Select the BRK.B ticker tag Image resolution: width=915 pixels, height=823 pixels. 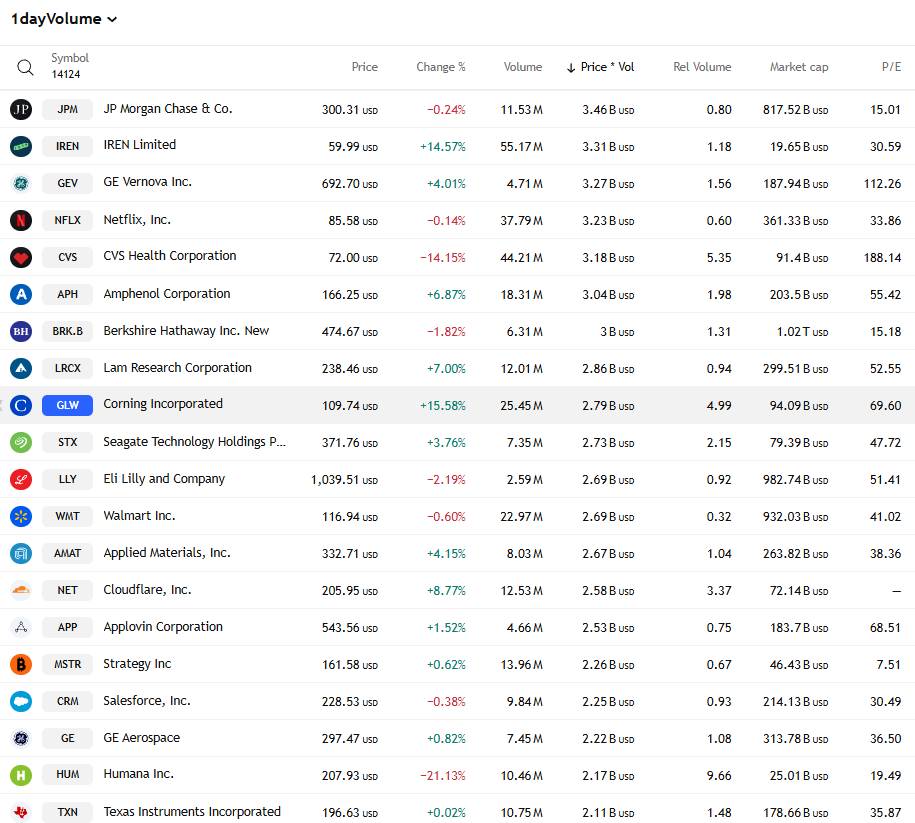point(68,332)
